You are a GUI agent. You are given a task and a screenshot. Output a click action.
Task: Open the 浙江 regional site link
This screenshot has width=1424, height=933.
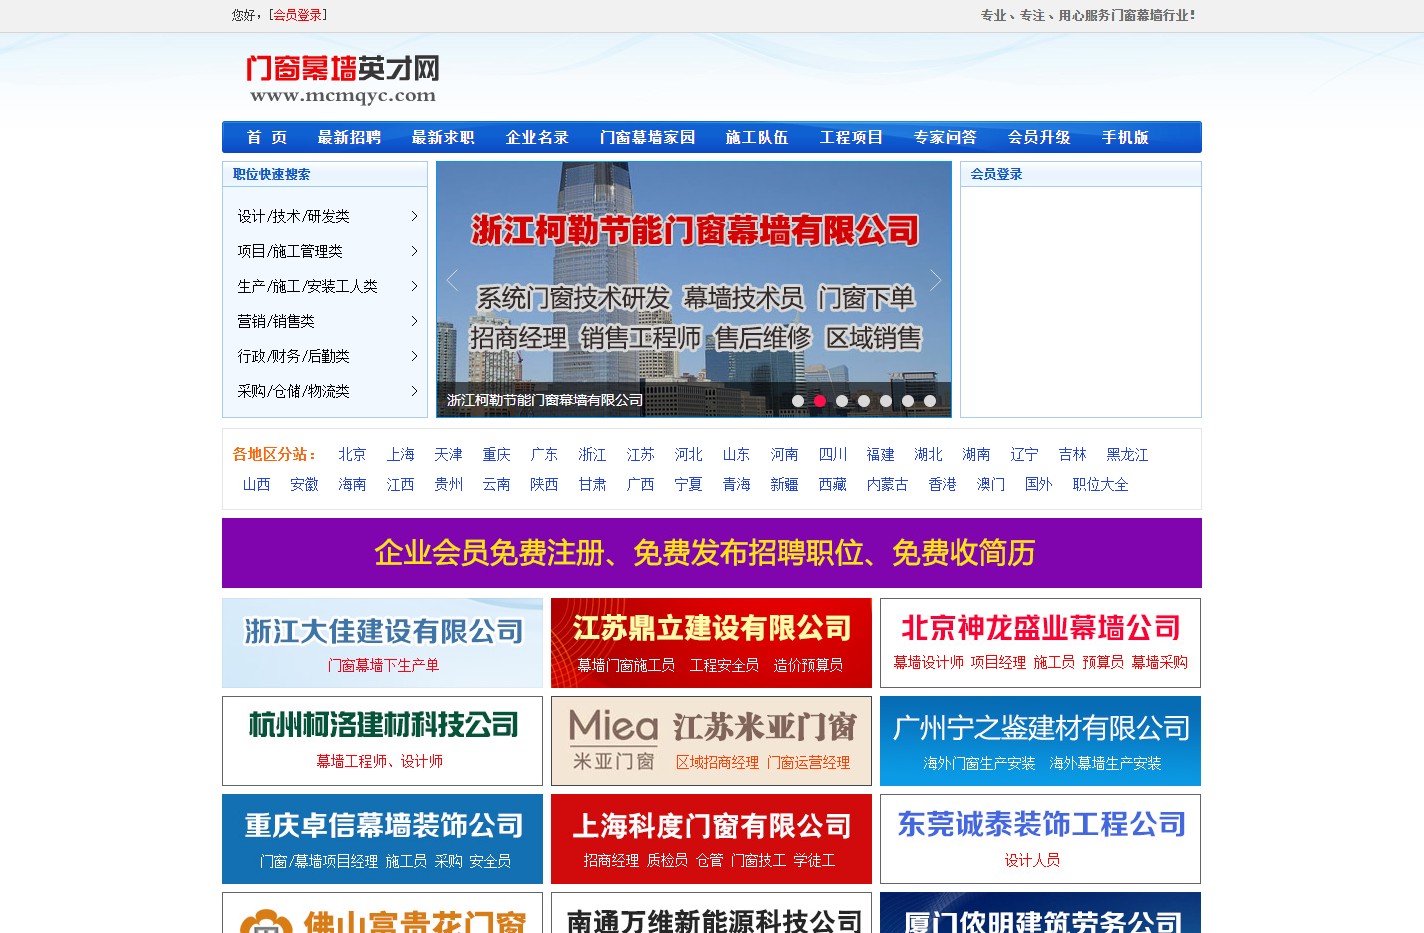point(592,454)
